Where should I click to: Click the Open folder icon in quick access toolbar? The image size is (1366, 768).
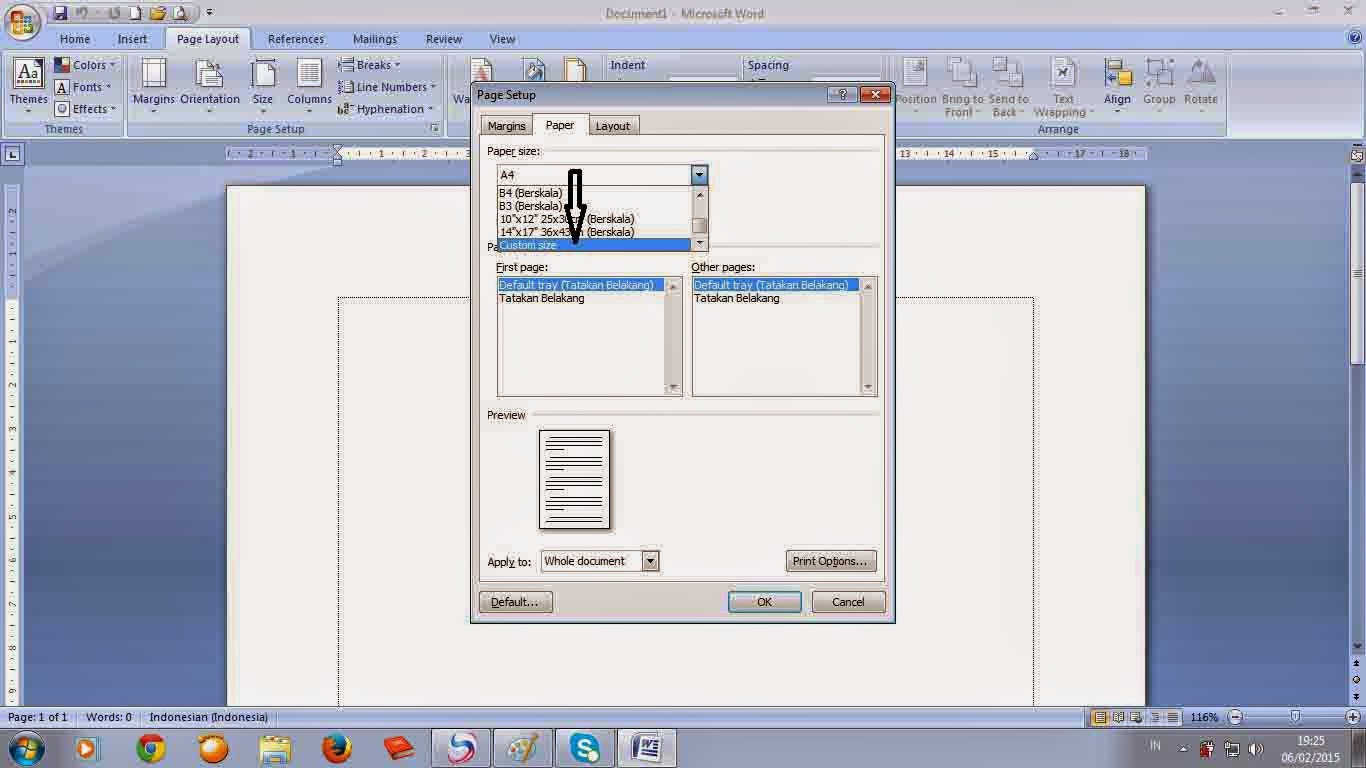[157, 13]
